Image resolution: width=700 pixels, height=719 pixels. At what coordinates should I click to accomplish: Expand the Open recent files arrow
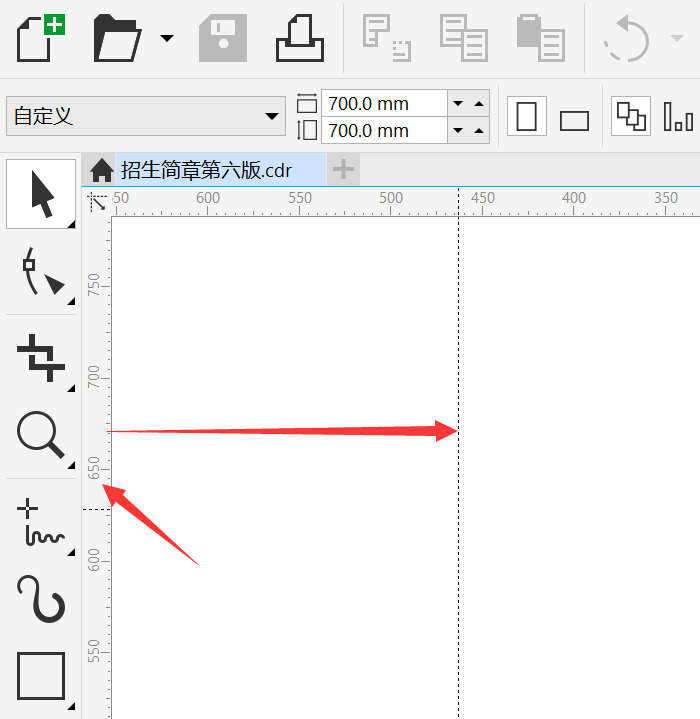coord(167,38)
